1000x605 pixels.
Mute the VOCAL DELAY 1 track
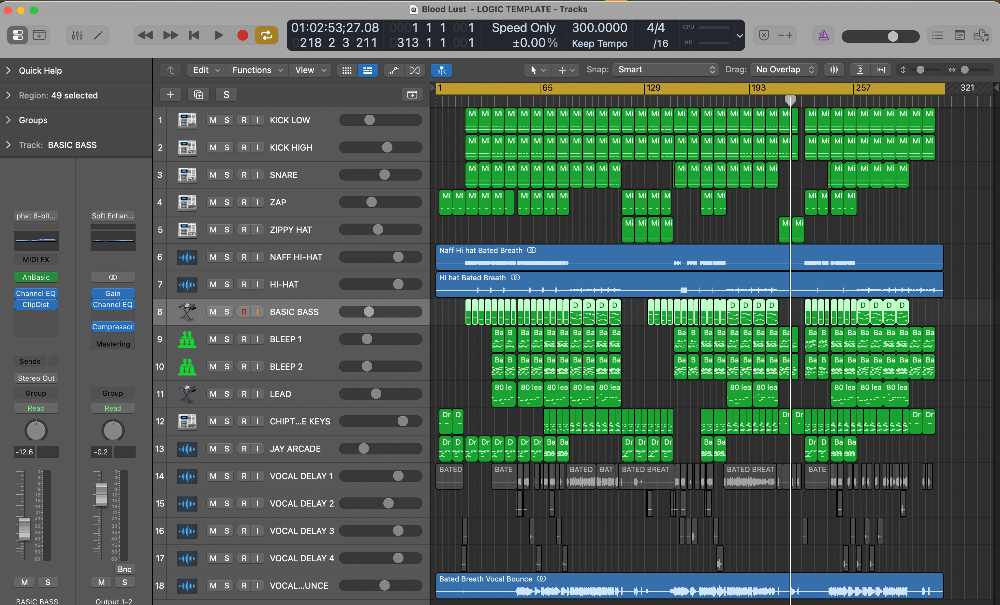(x=213, y=476)
